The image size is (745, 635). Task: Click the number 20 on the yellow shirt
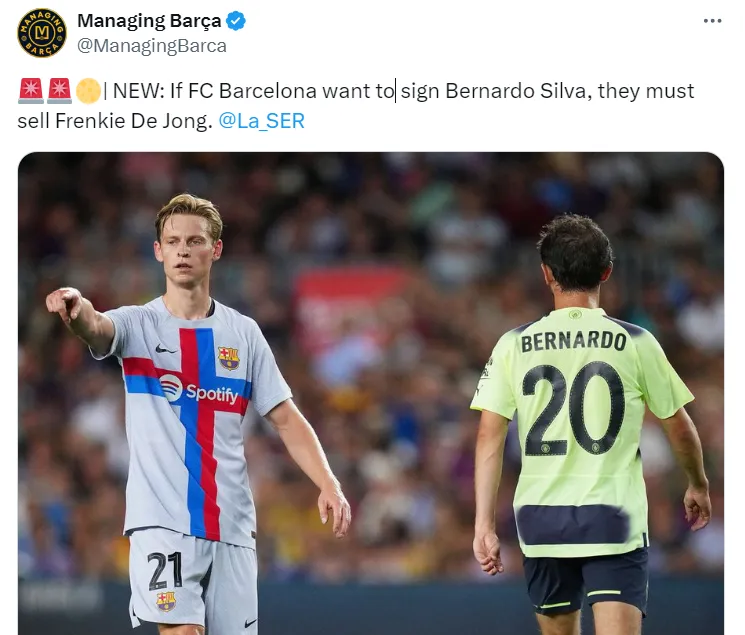[x=573, y=409]
